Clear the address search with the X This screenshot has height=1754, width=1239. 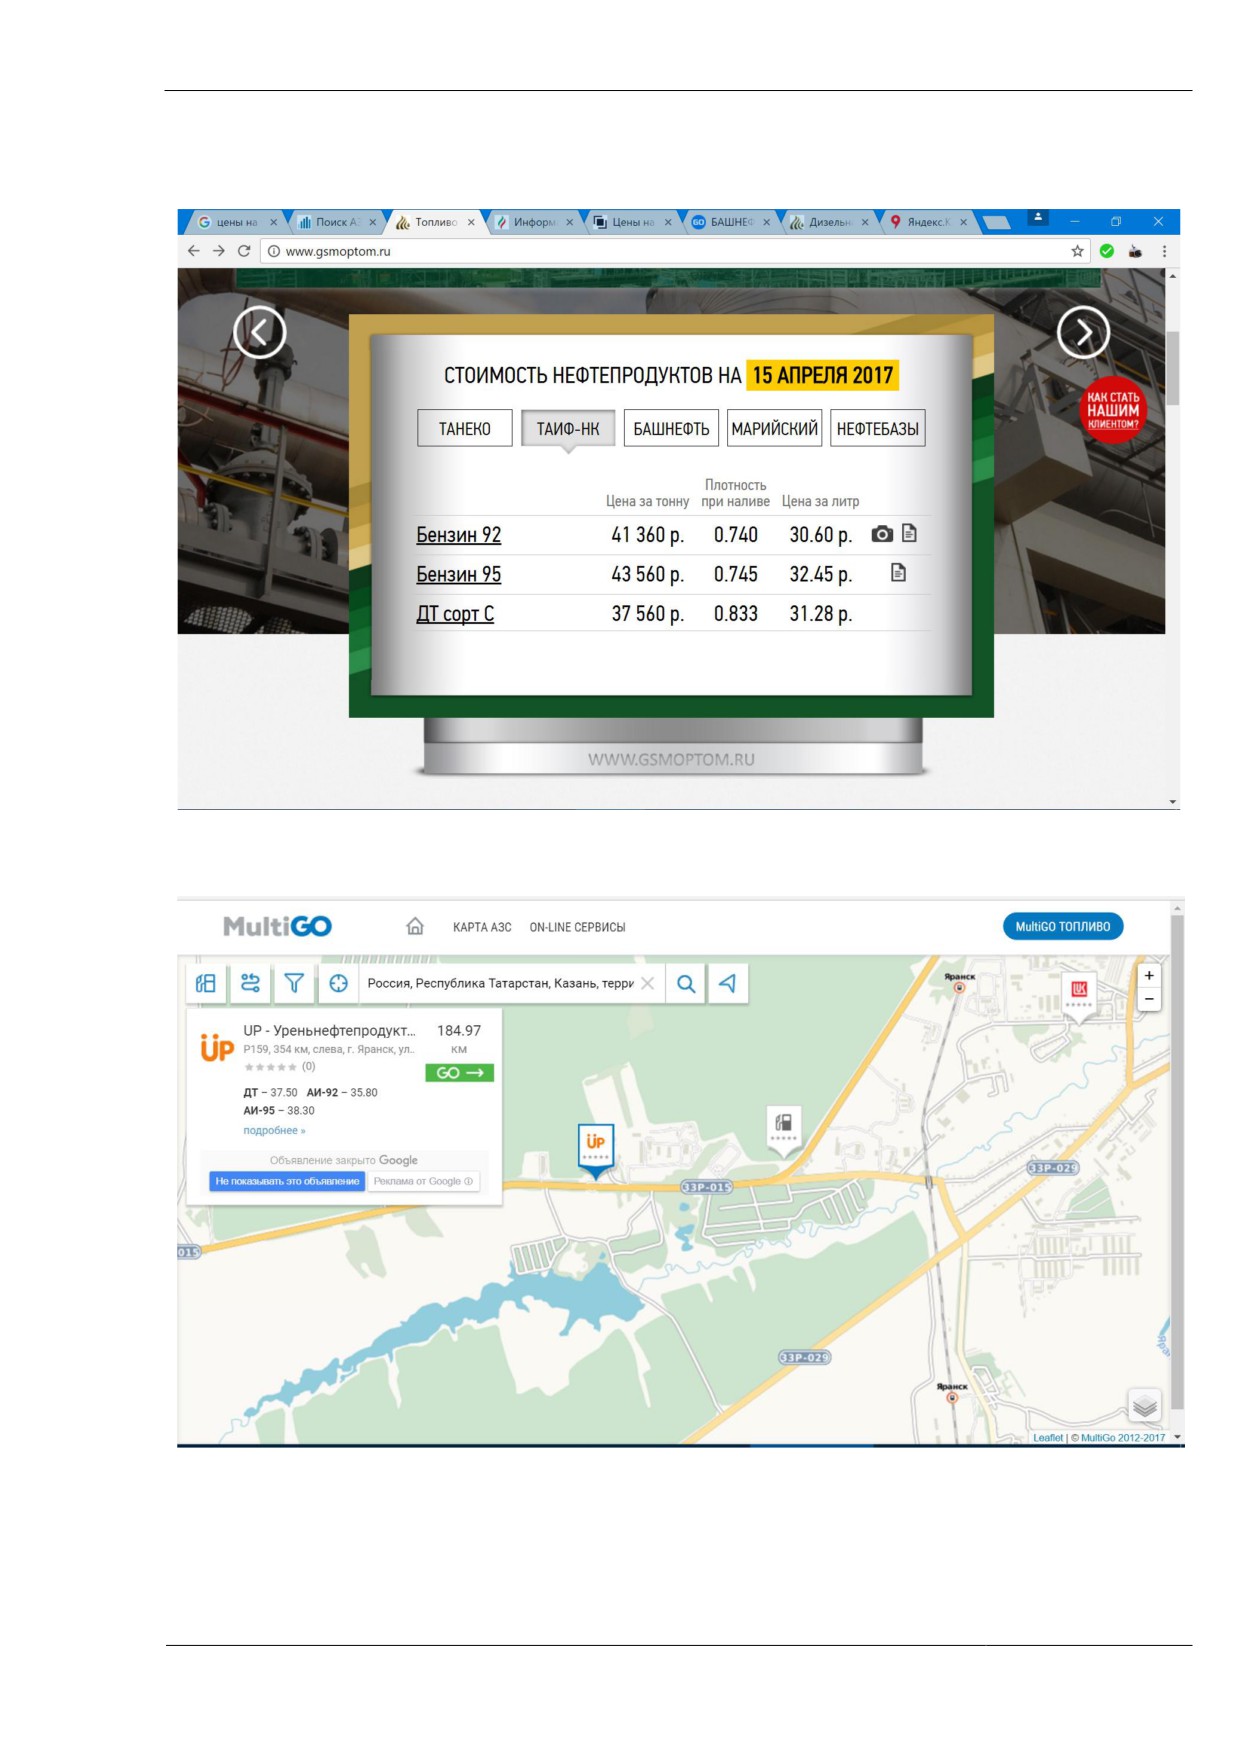pyautogui.click(x=648, y=983)
